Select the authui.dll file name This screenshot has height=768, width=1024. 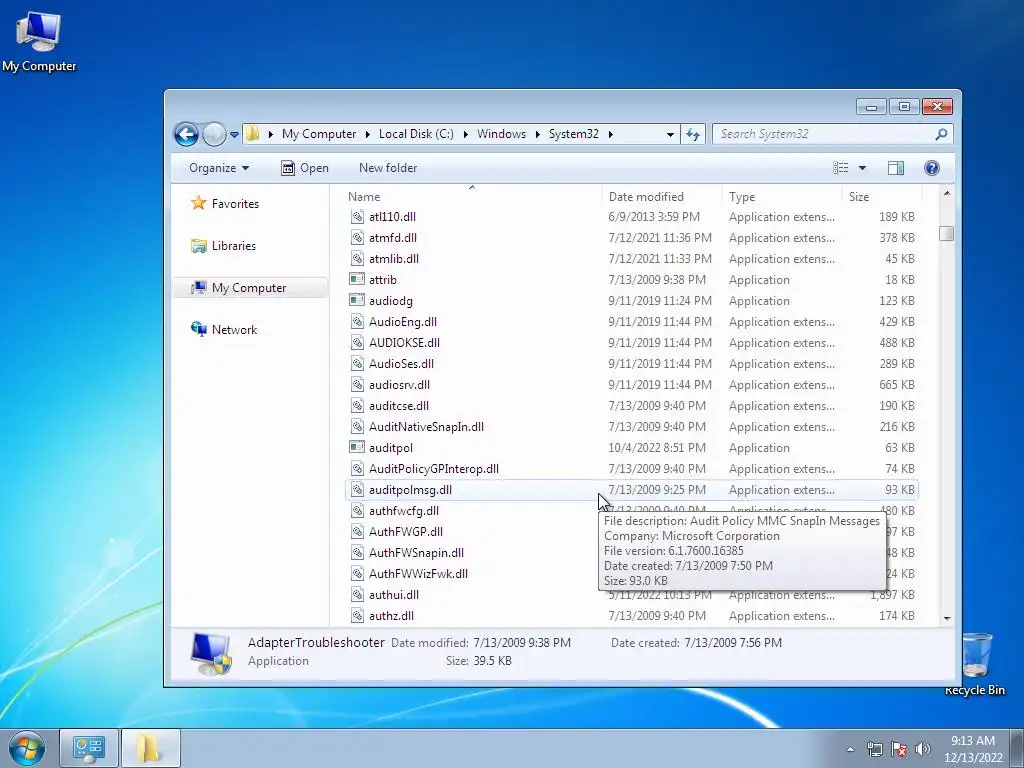coord(394,595)
